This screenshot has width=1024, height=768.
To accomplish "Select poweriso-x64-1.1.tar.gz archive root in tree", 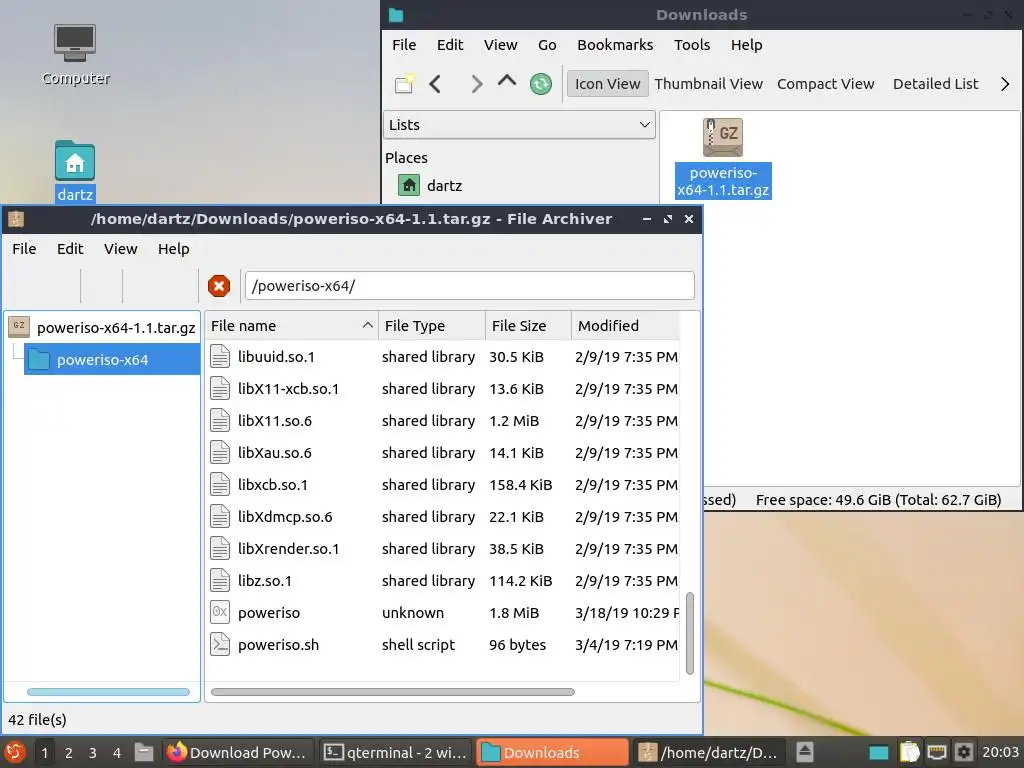I will [x=103, y=327].
